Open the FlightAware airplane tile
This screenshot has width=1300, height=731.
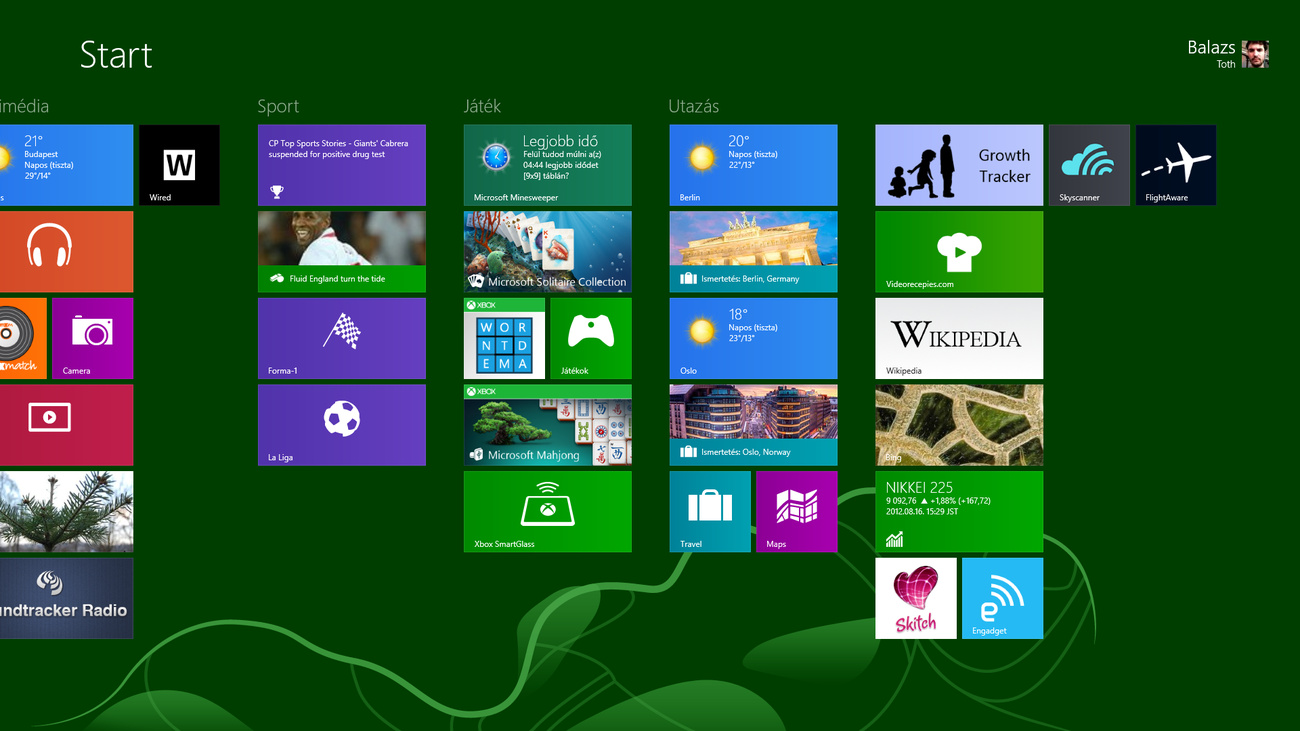tap(1176, 165)
